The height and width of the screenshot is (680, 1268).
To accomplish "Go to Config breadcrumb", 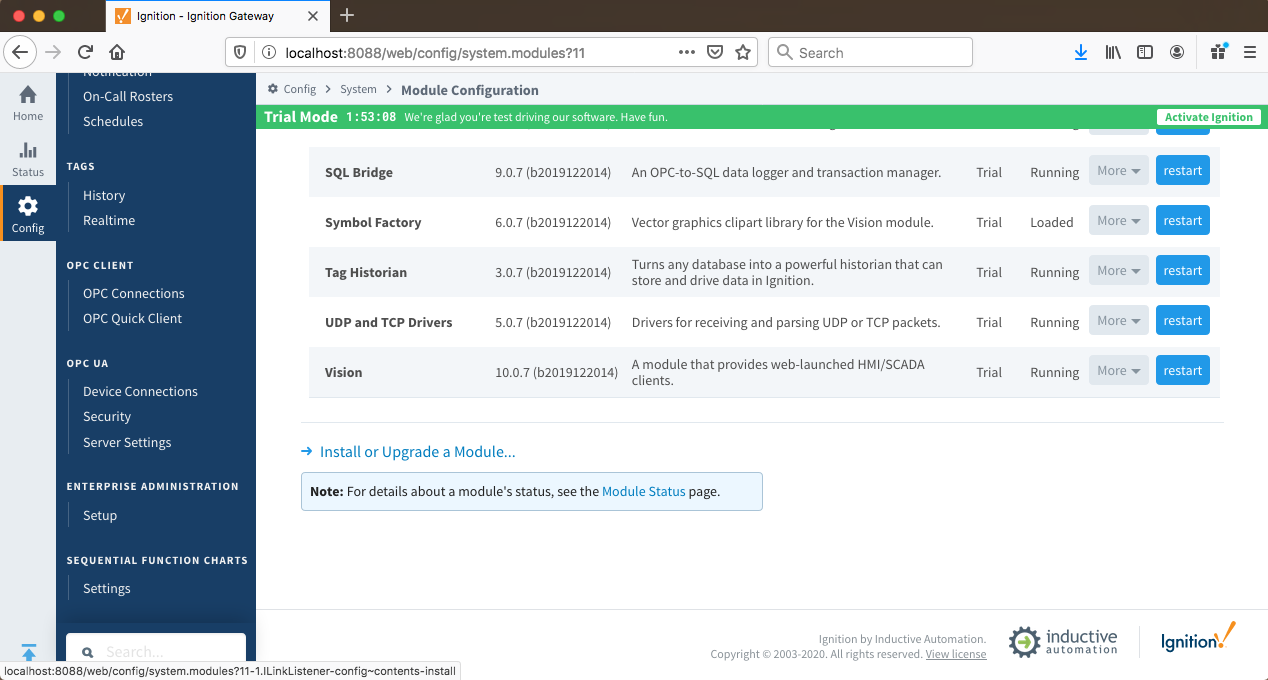I will [300, 89].
